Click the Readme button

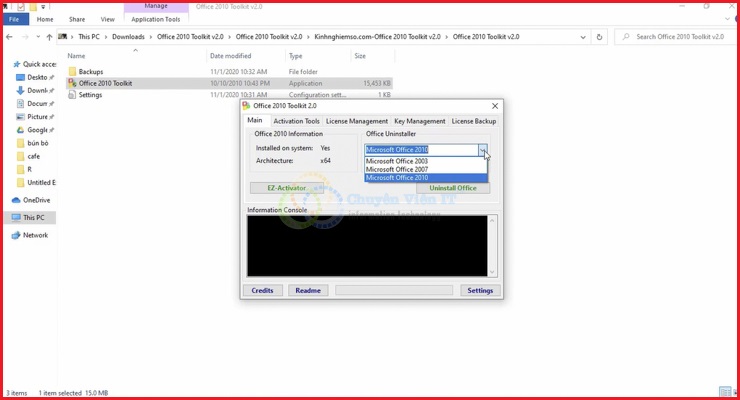pyautogui.click(x=308, y=291)
